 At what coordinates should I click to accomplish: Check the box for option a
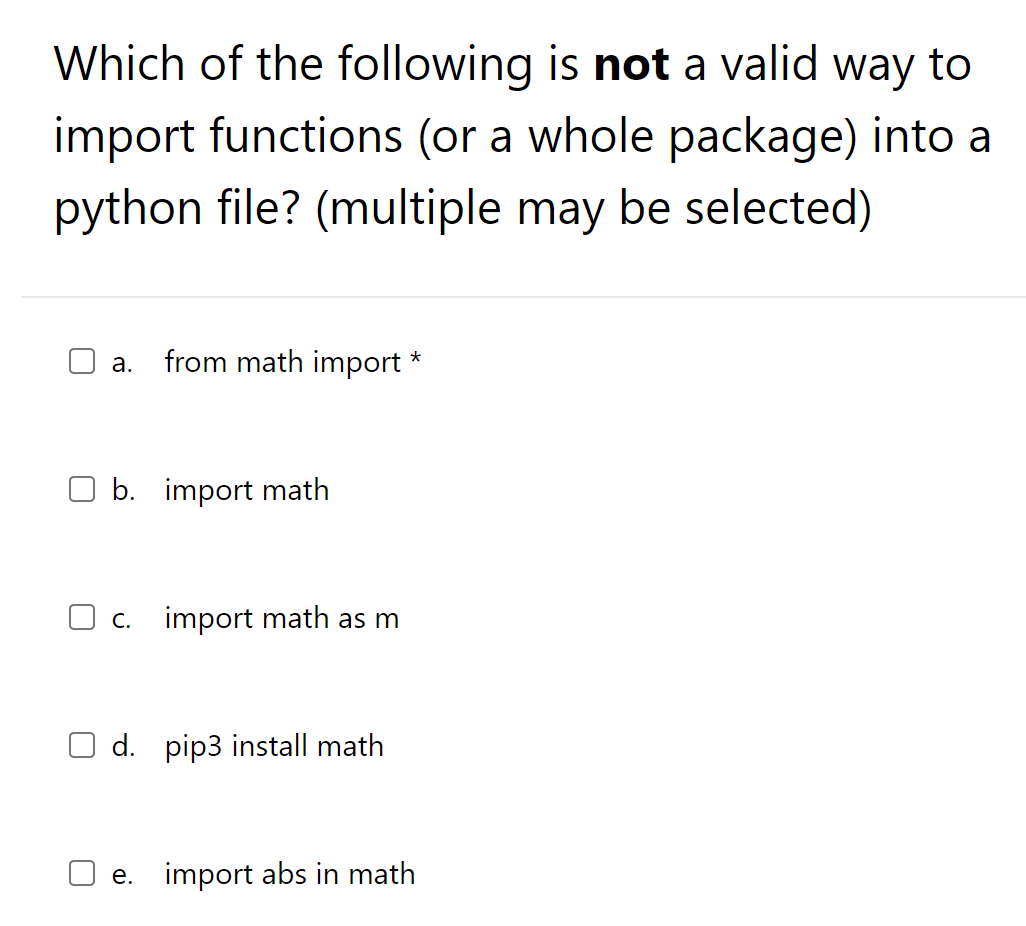pos(82,362)
